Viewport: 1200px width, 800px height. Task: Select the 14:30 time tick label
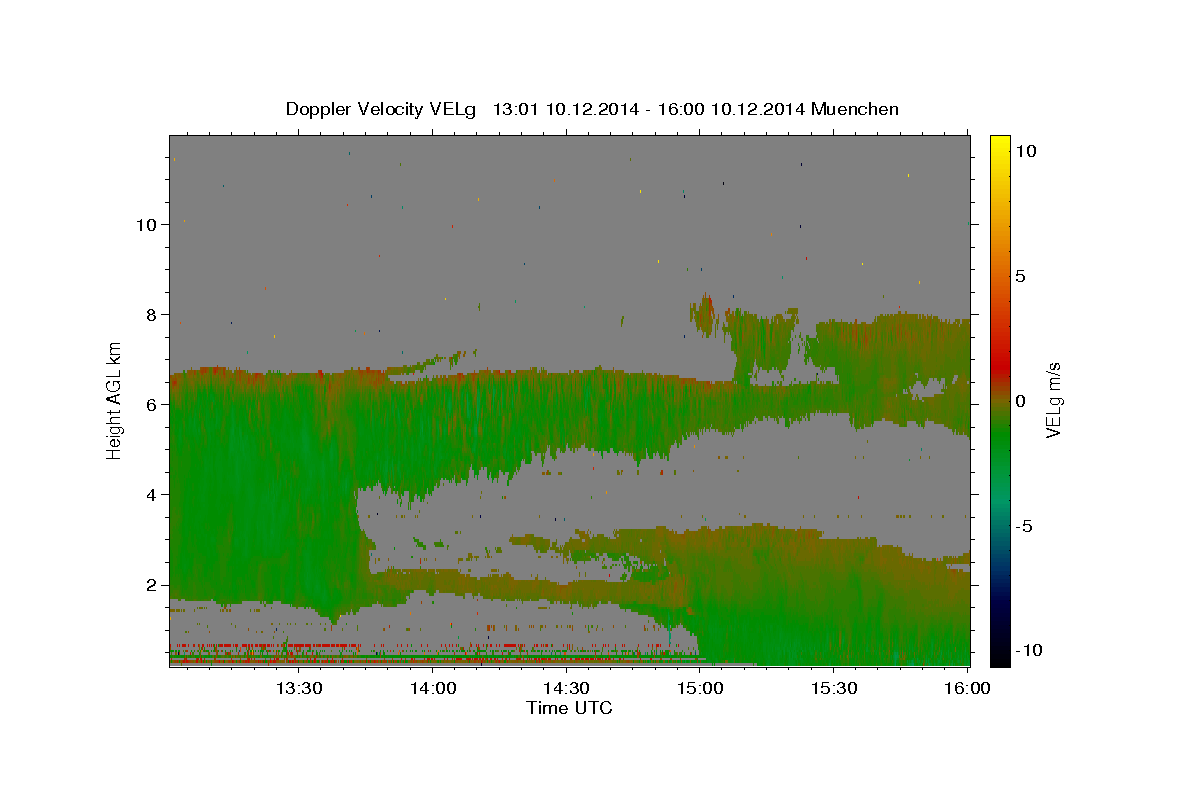click(x=566, y=688)
